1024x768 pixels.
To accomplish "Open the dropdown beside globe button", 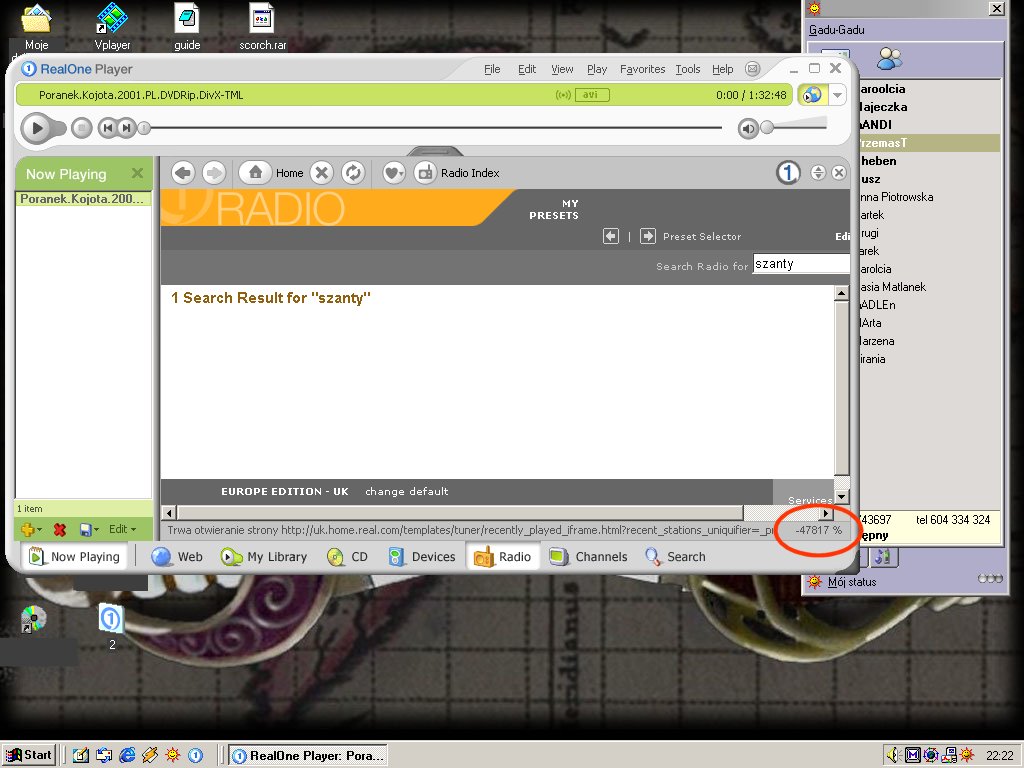I will (837, 95).
